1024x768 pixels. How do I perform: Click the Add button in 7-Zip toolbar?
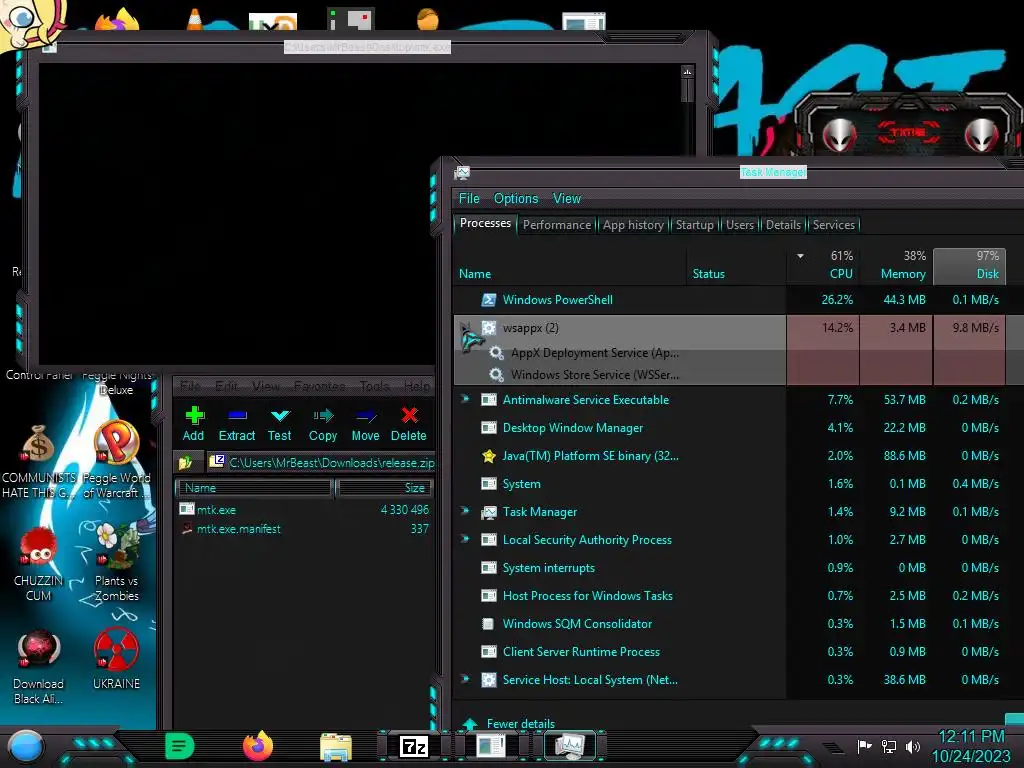coord(193,424)
